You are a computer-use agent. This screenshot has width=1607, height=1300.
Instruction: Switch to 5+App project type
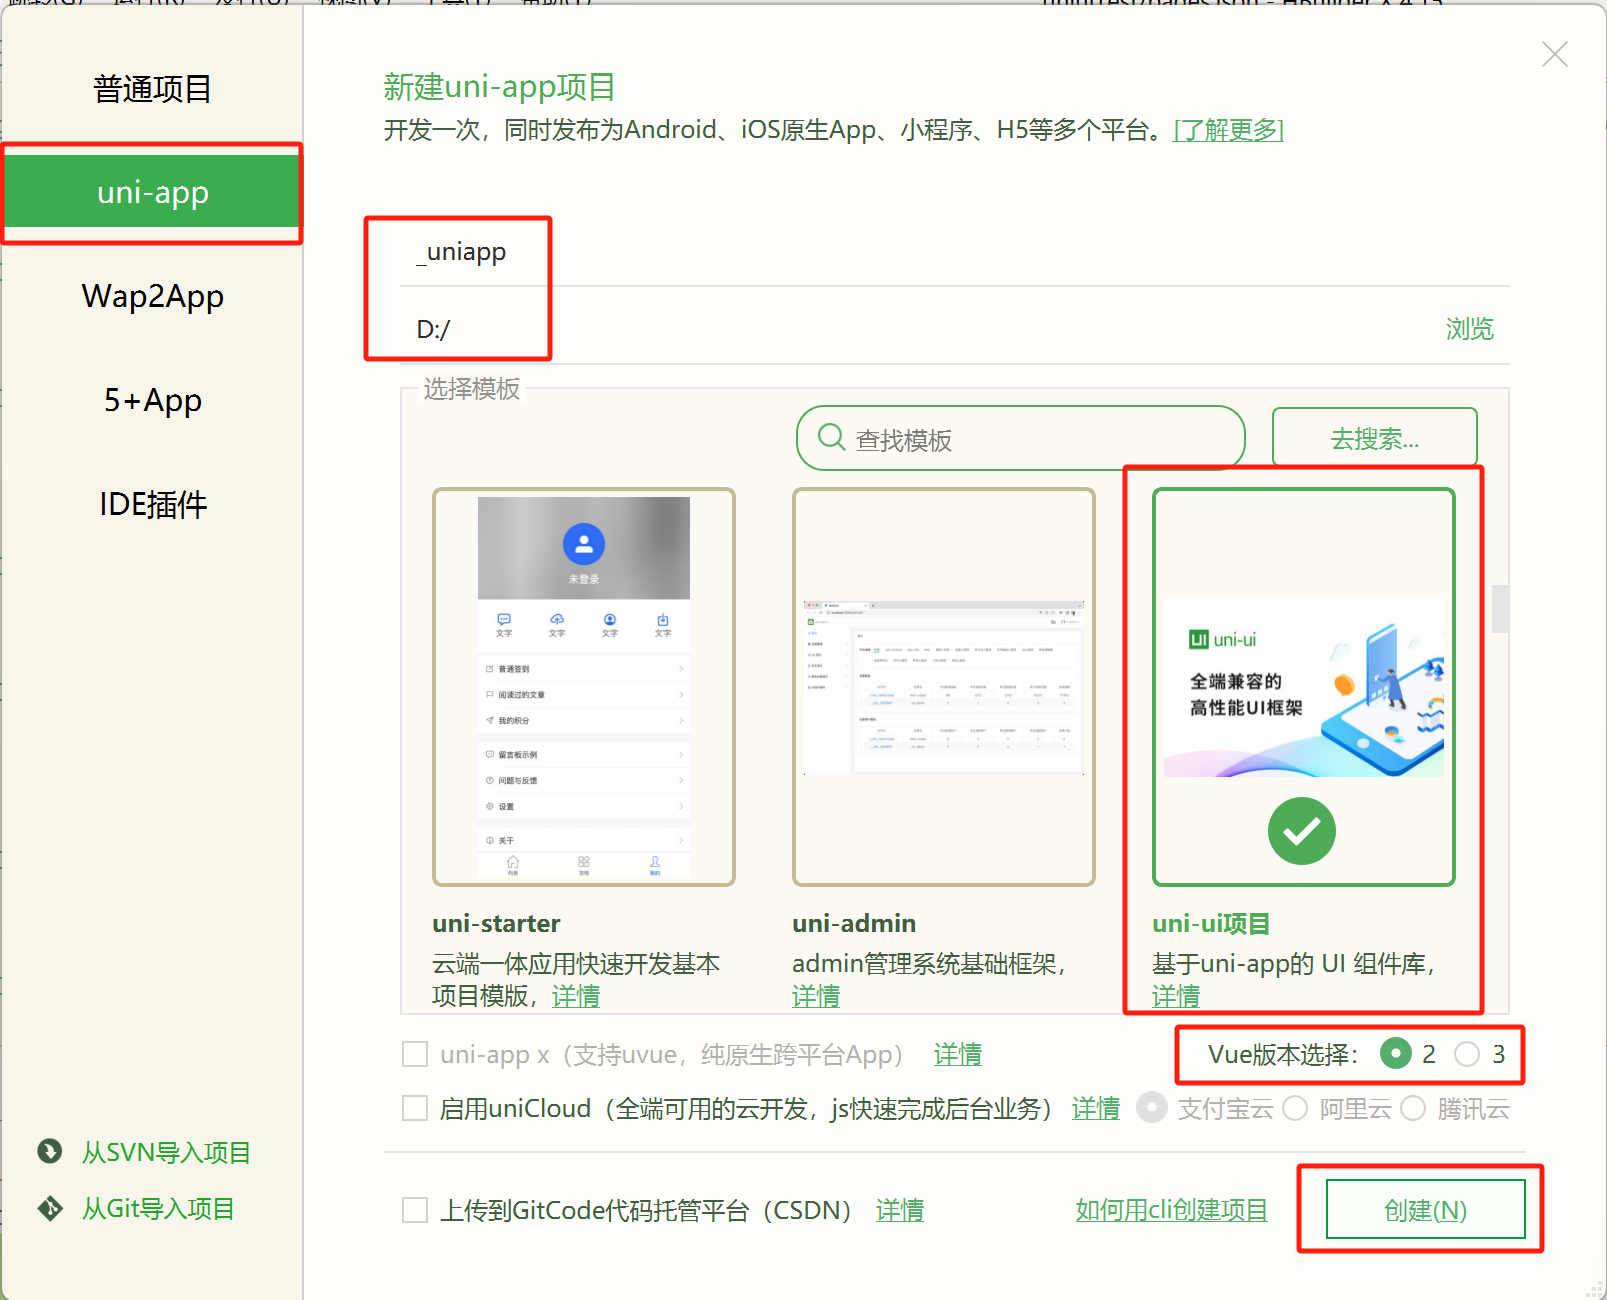pos(153,400)
